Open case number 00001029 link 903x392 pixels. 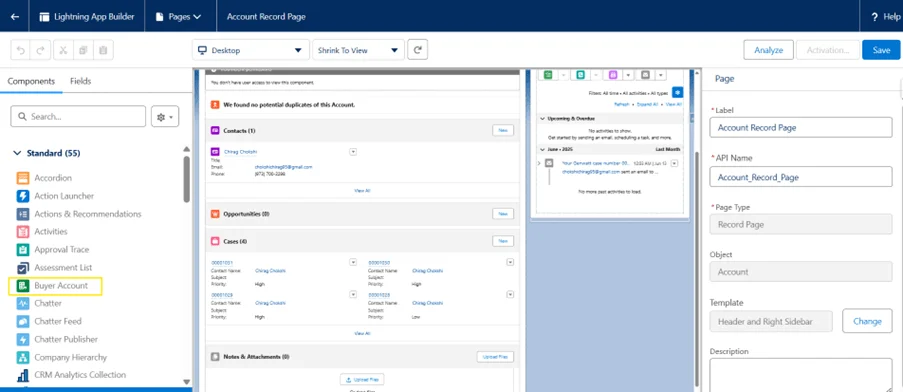click(x=221, y=294)
